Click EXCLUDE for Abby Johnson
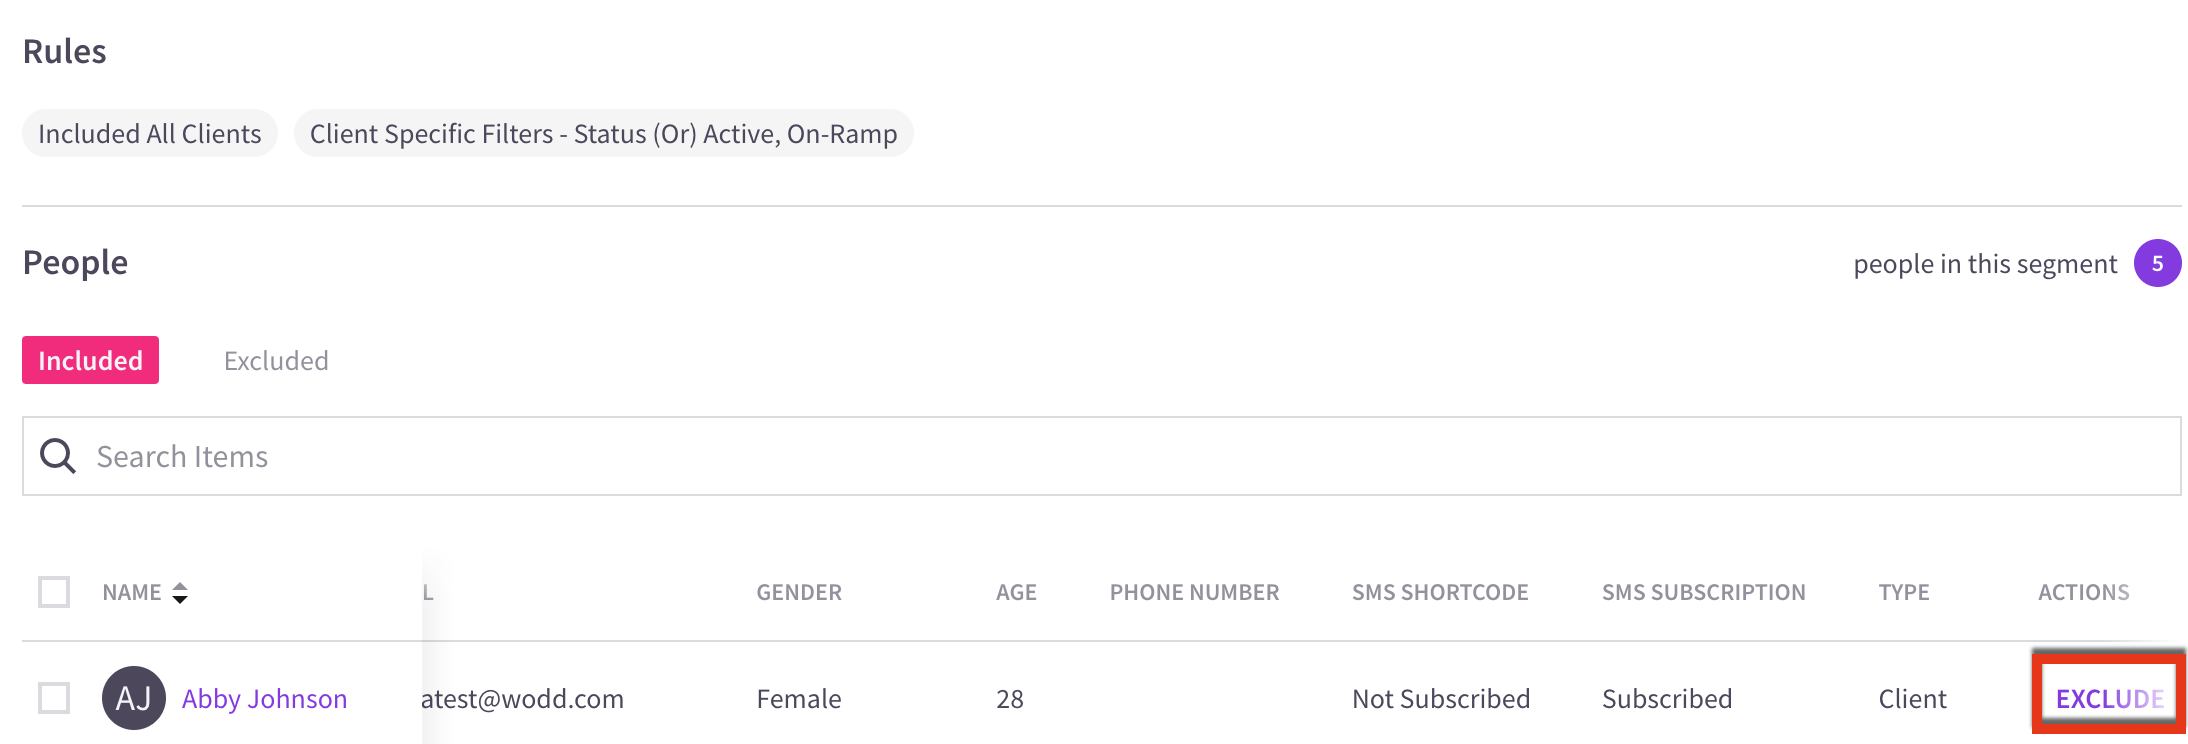Screen dimensions: 2188x744 click(x=2109, y=698)
